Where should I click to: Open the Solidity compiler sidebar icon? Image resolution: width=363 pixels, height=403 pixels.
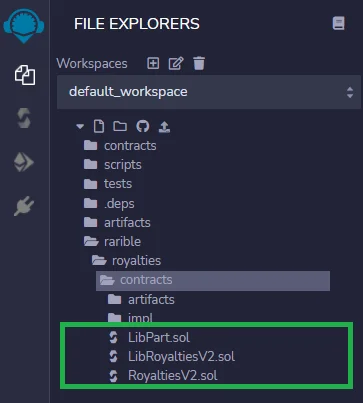[24, 118]
